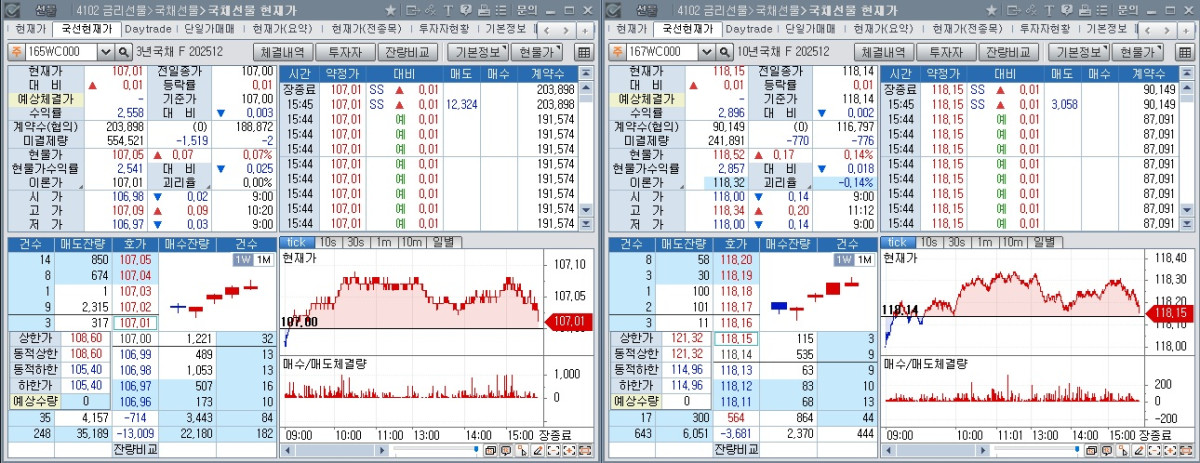The width and height of the screenshot is (1200, 463).
Task: Search symbol with magnifier next to 167WC000
Action: (725, 51)
